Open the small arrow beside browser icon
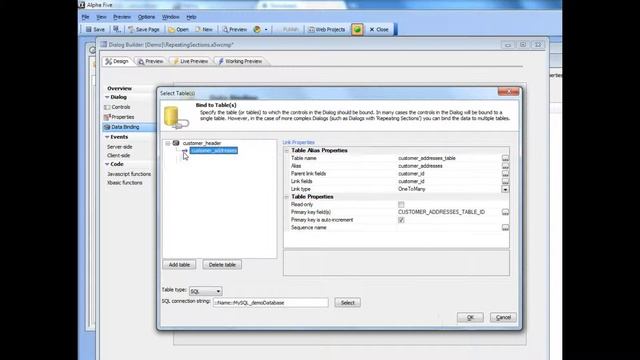This screenshot has height=360, width=640. pyautogui.click(x=266, y=29)
